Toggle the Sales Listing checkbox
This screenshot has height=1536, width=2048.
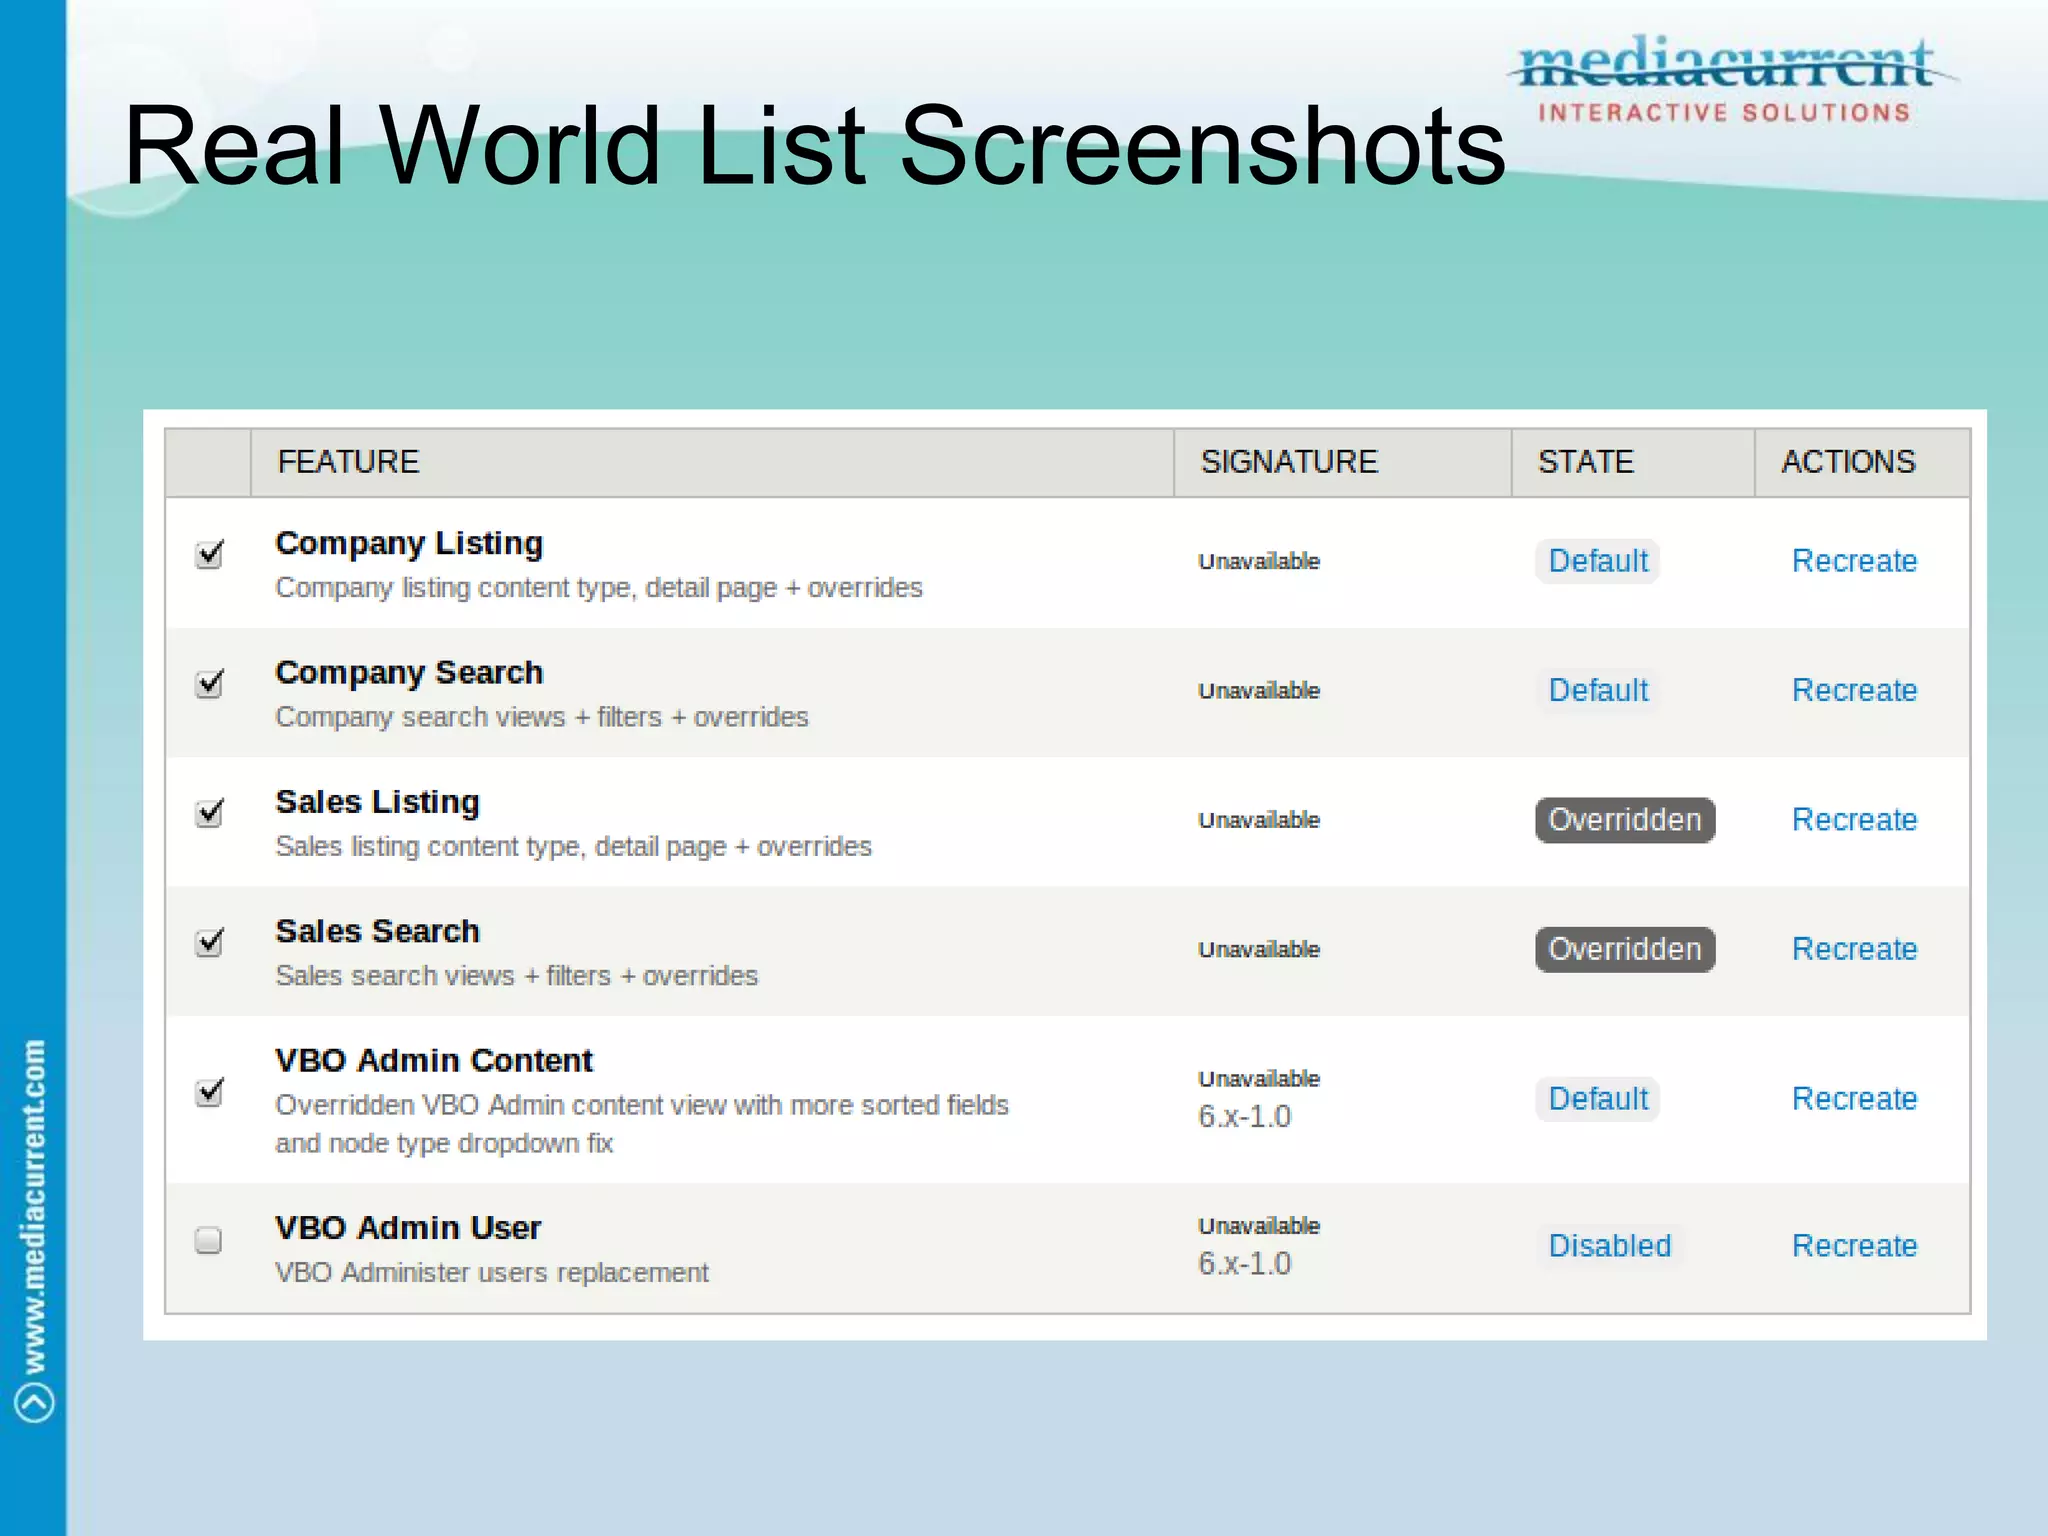coord(209,813)
